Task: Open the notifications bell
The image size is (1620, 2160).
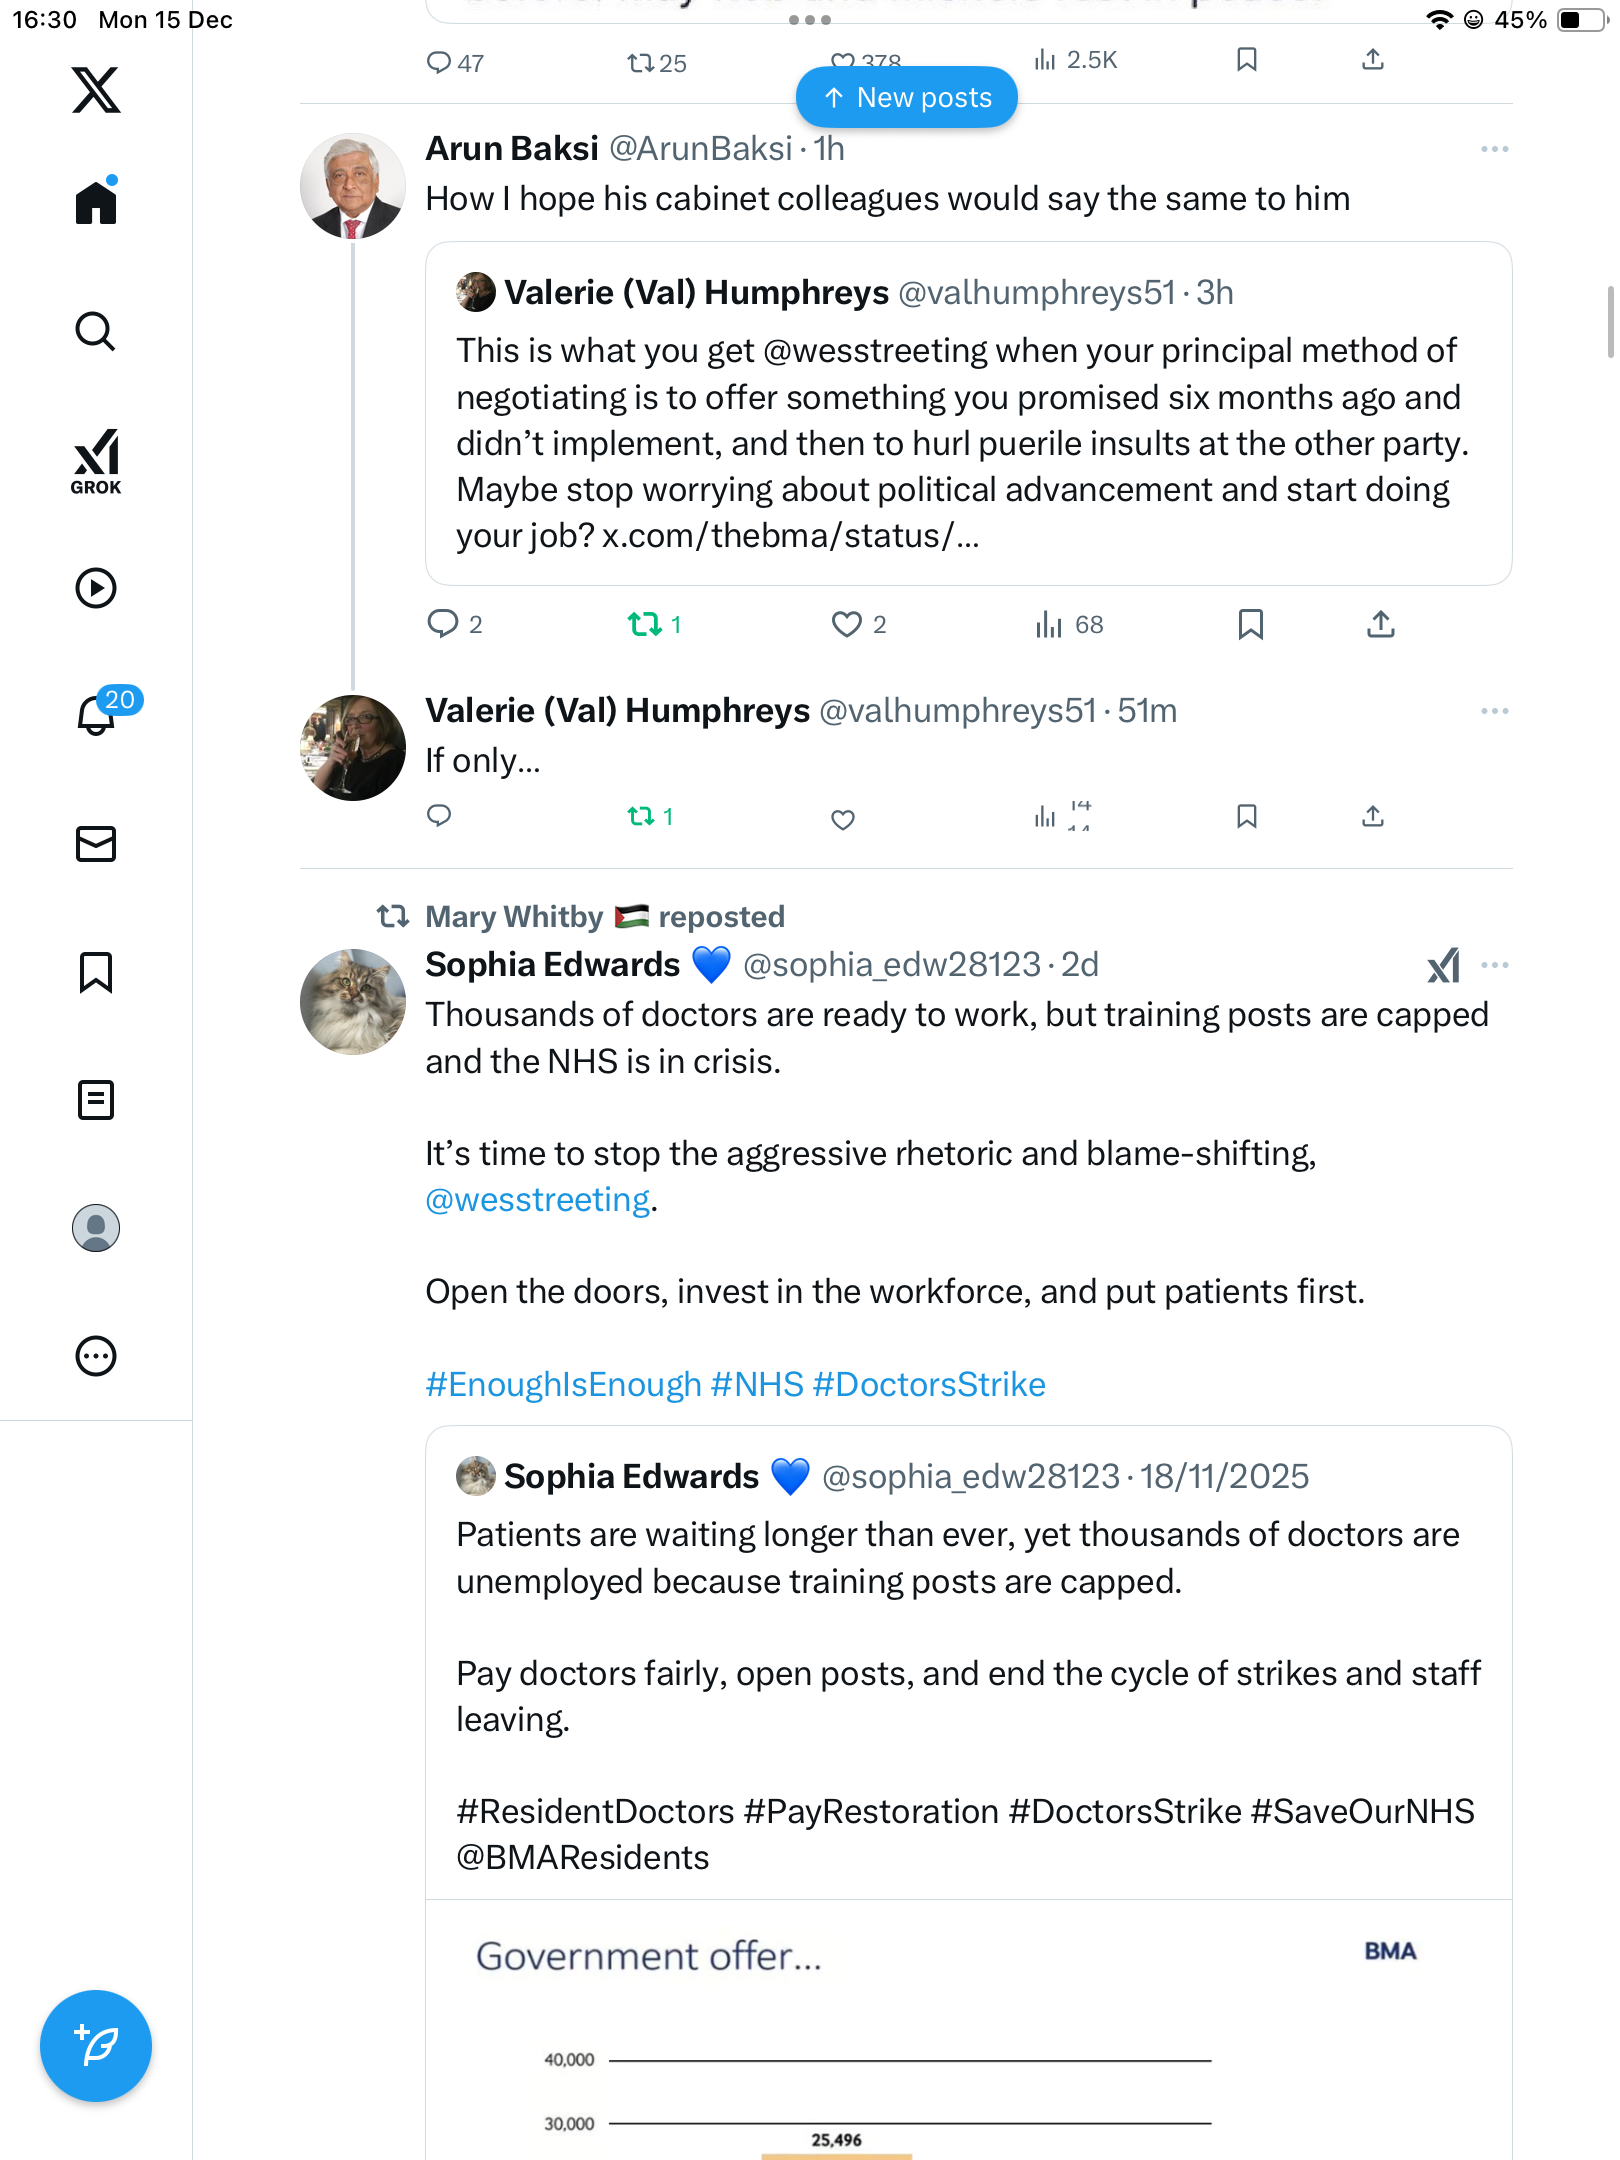Action: [x=96, y=714]
